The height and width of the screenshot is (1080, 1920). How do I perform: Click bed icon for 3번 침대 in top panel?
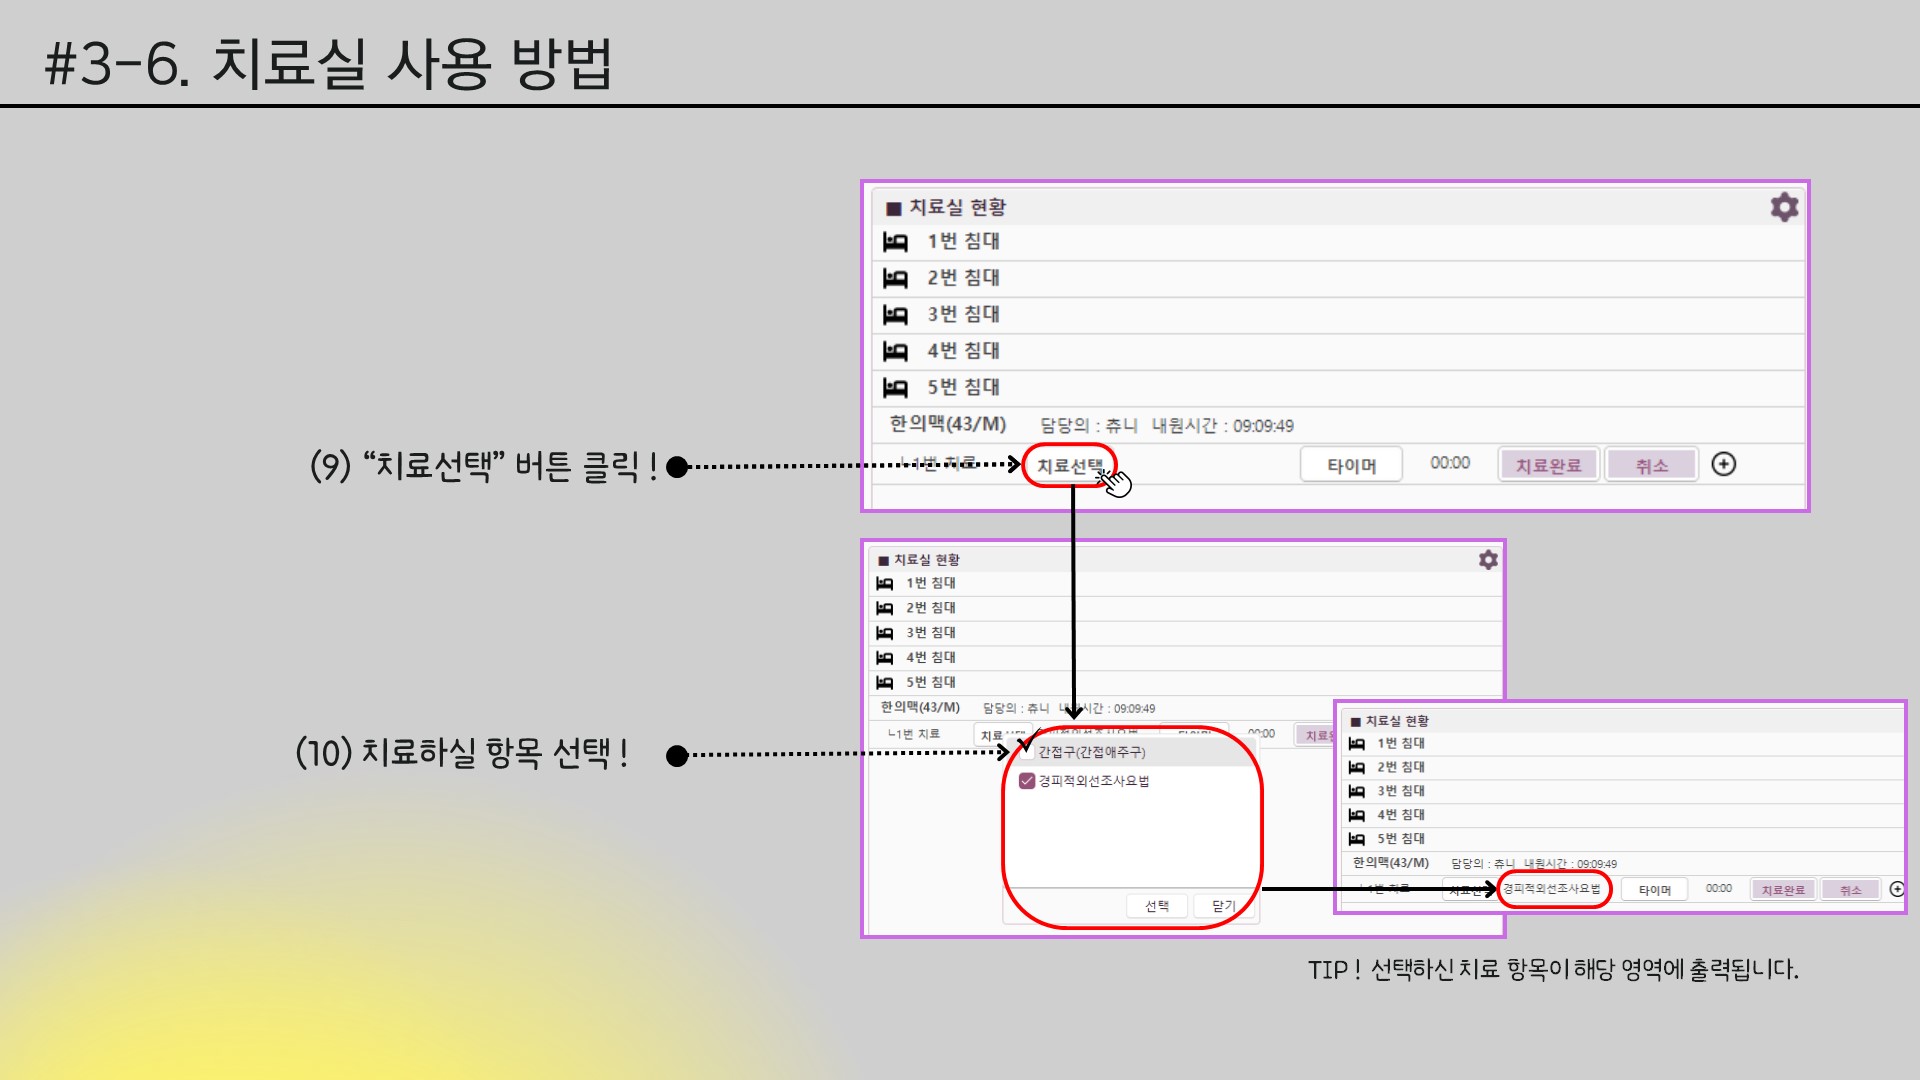[895, 315]
